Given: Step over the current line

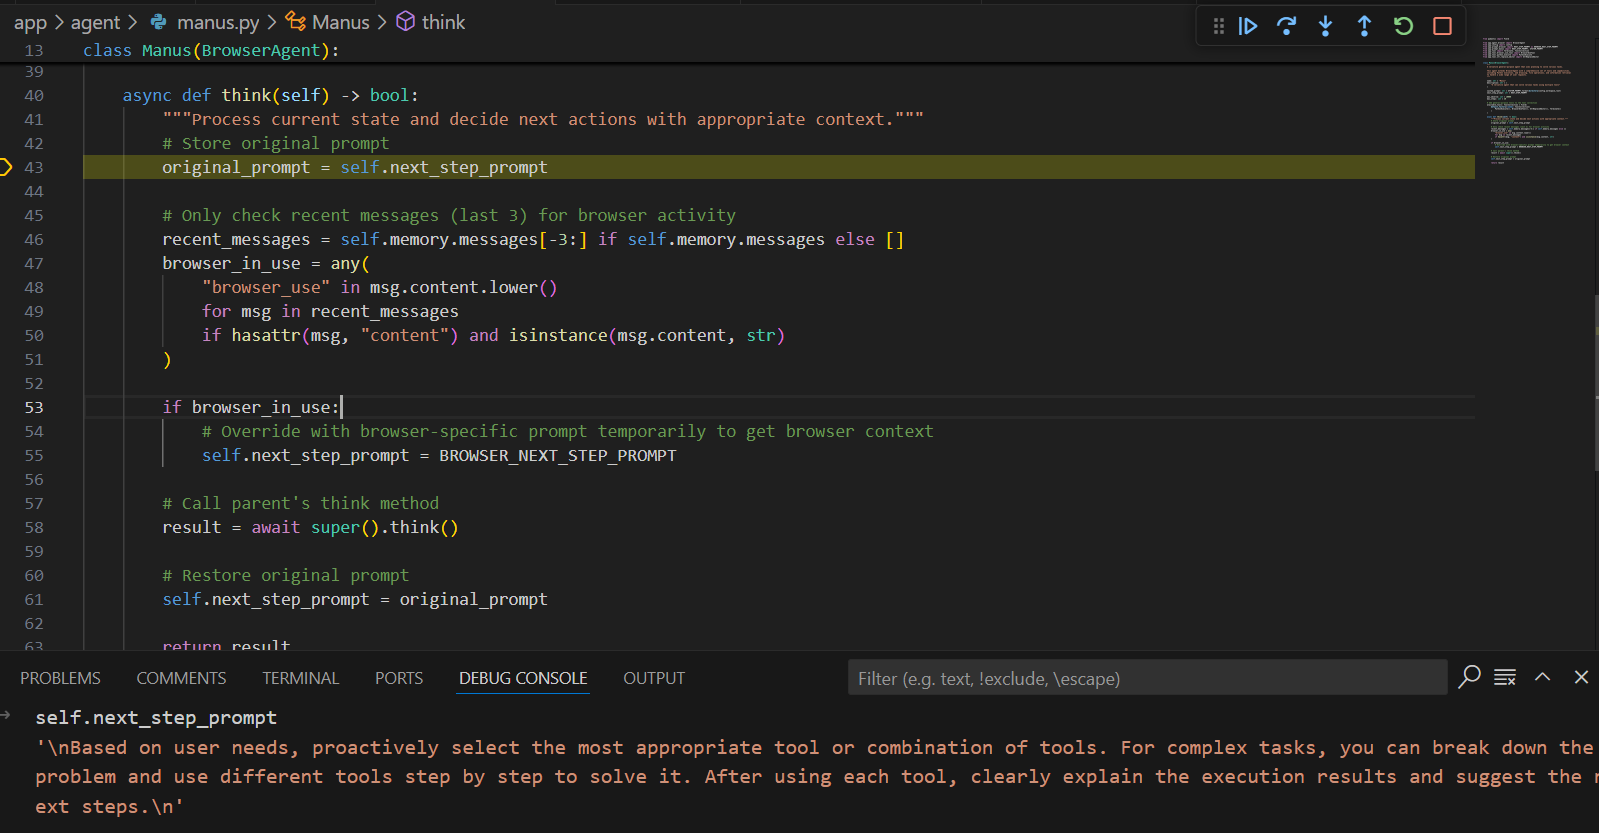Looking at the screenshot, I should 1286,26.
